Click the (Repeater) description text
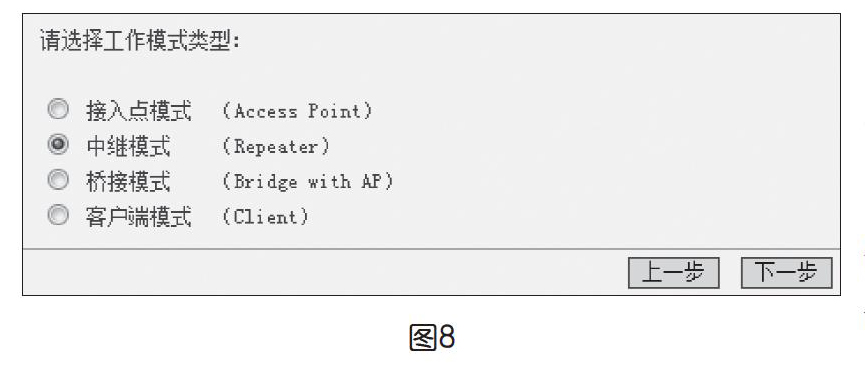Image resolution: width=865 pixels, height=373 pixels. click(275, 146)
